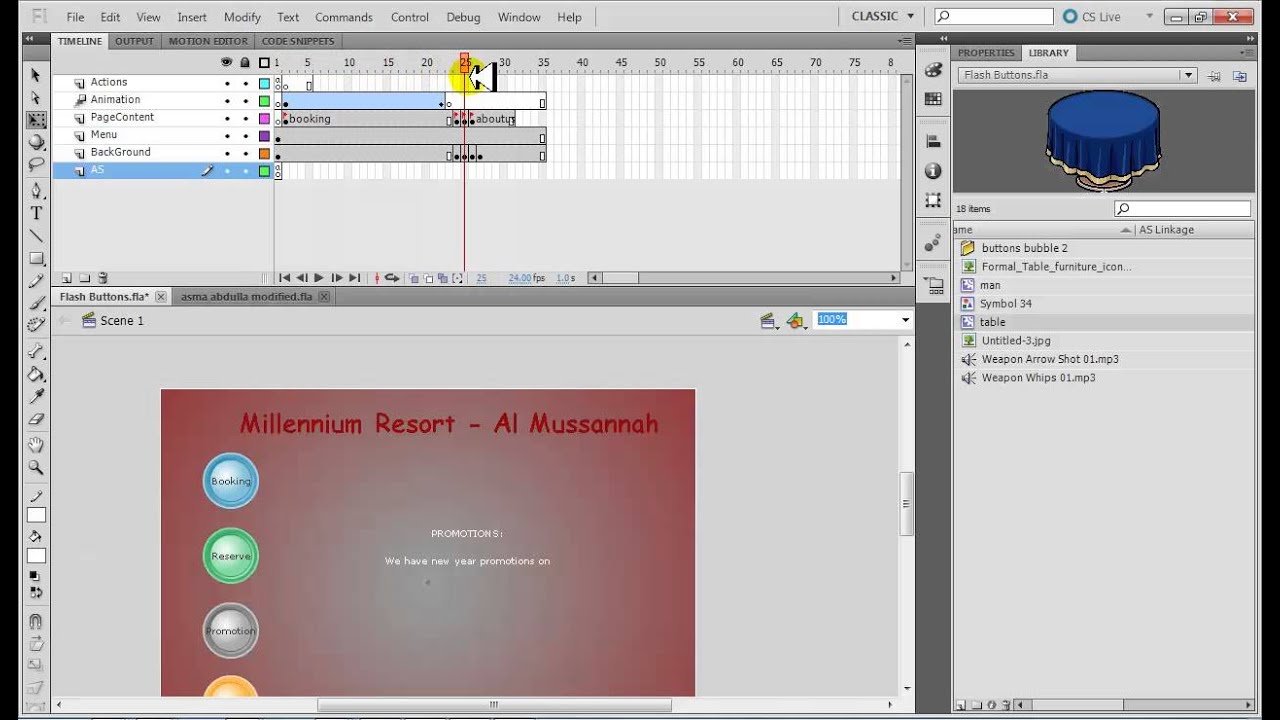Click eye icon to hide all layers
This screenshot has height=720, width=1280.
(227, 62)
